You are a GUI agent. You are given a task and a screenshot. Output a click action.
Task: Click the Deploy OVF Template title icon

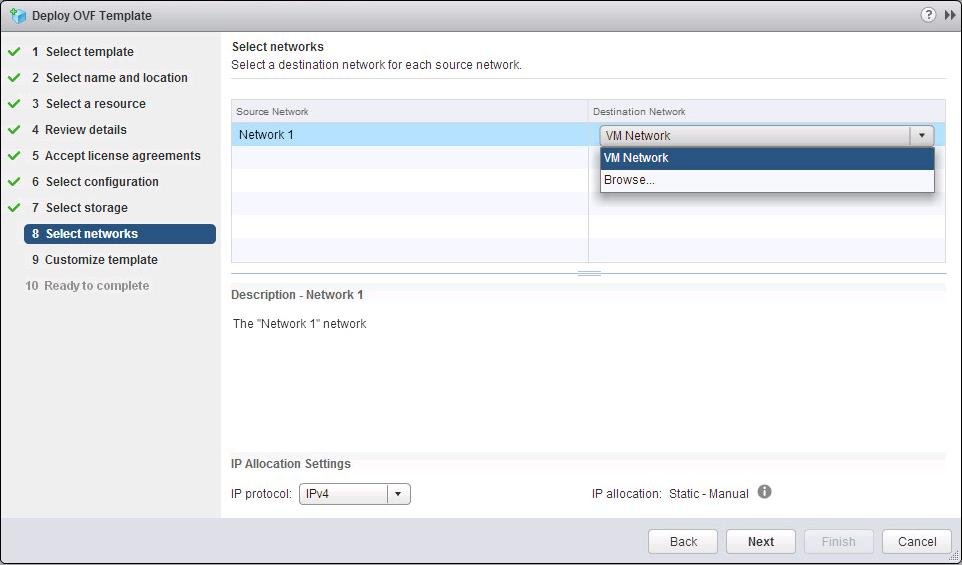coord(17,16)
